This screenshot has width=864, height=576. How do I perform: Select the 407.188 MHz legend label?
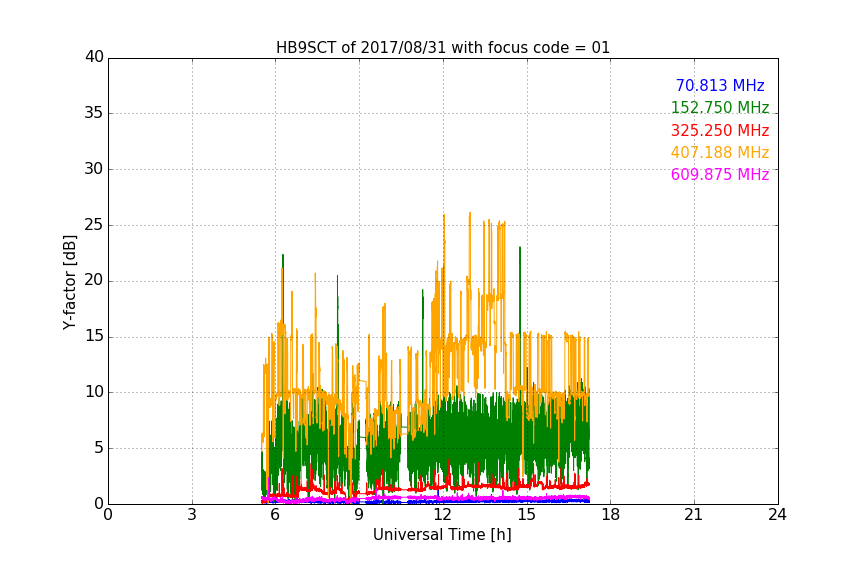[720, 152]
